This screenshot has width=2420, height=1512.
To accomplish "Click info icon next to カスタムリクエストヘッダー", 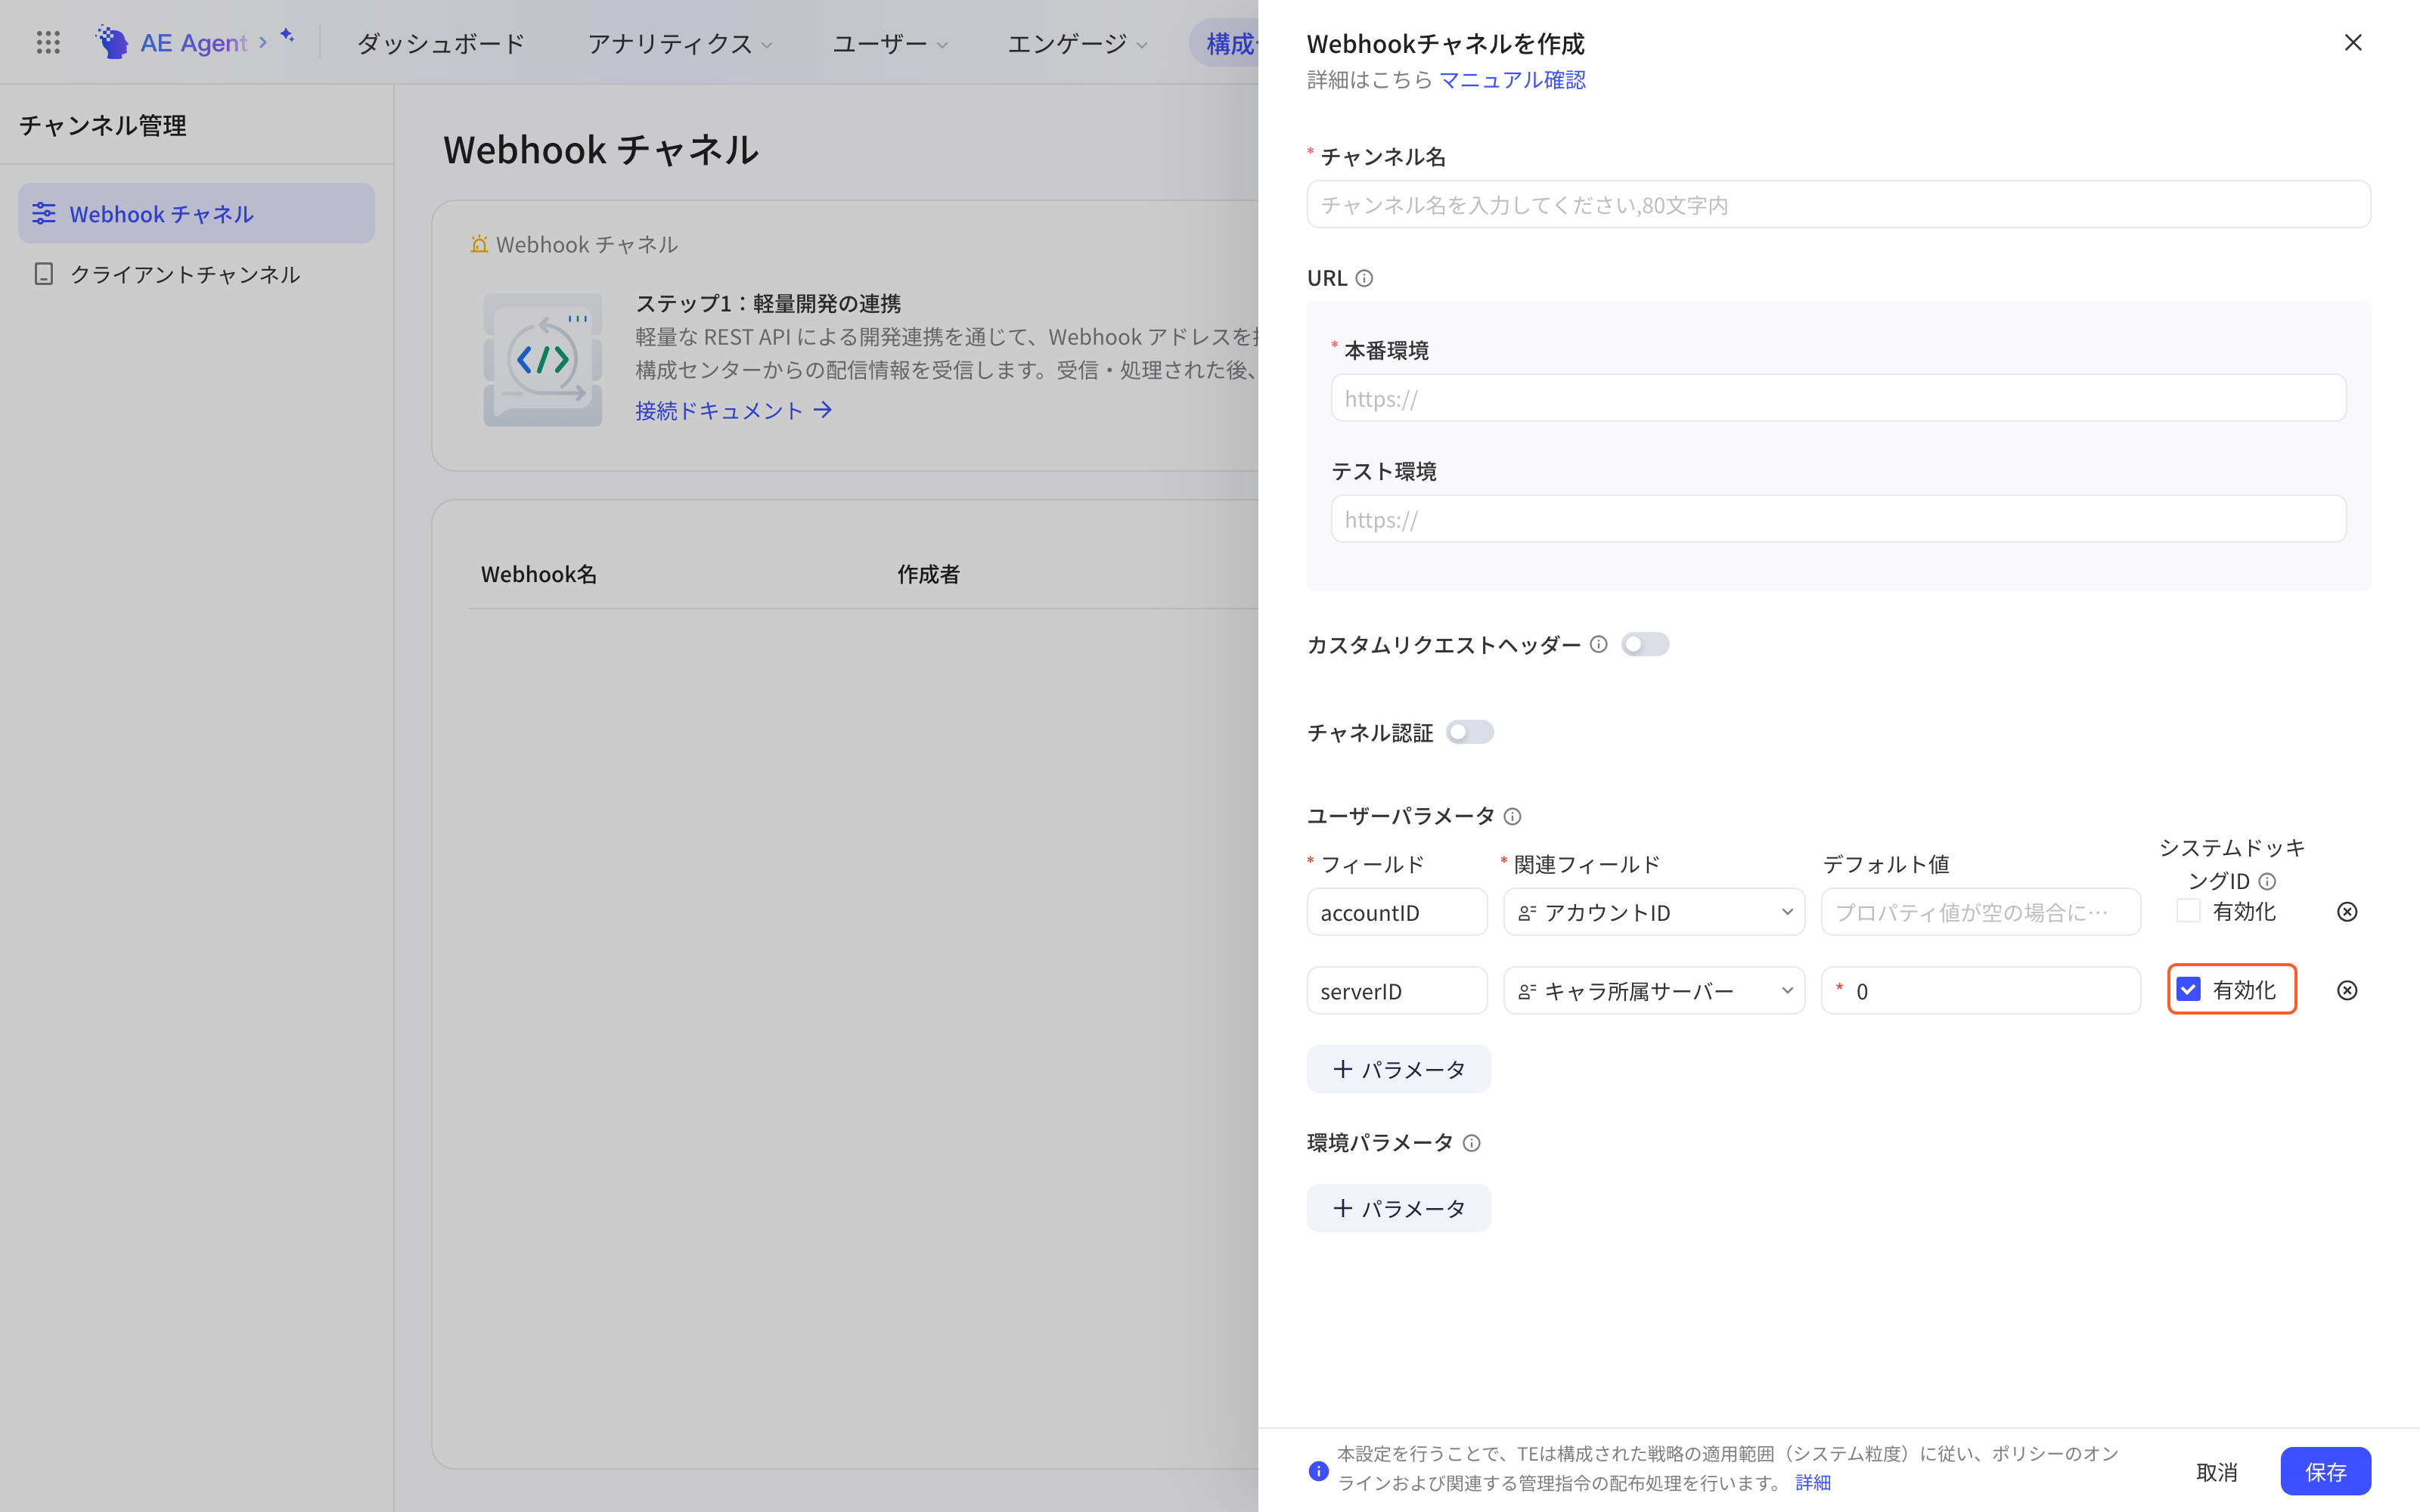I will point(1598,644).
